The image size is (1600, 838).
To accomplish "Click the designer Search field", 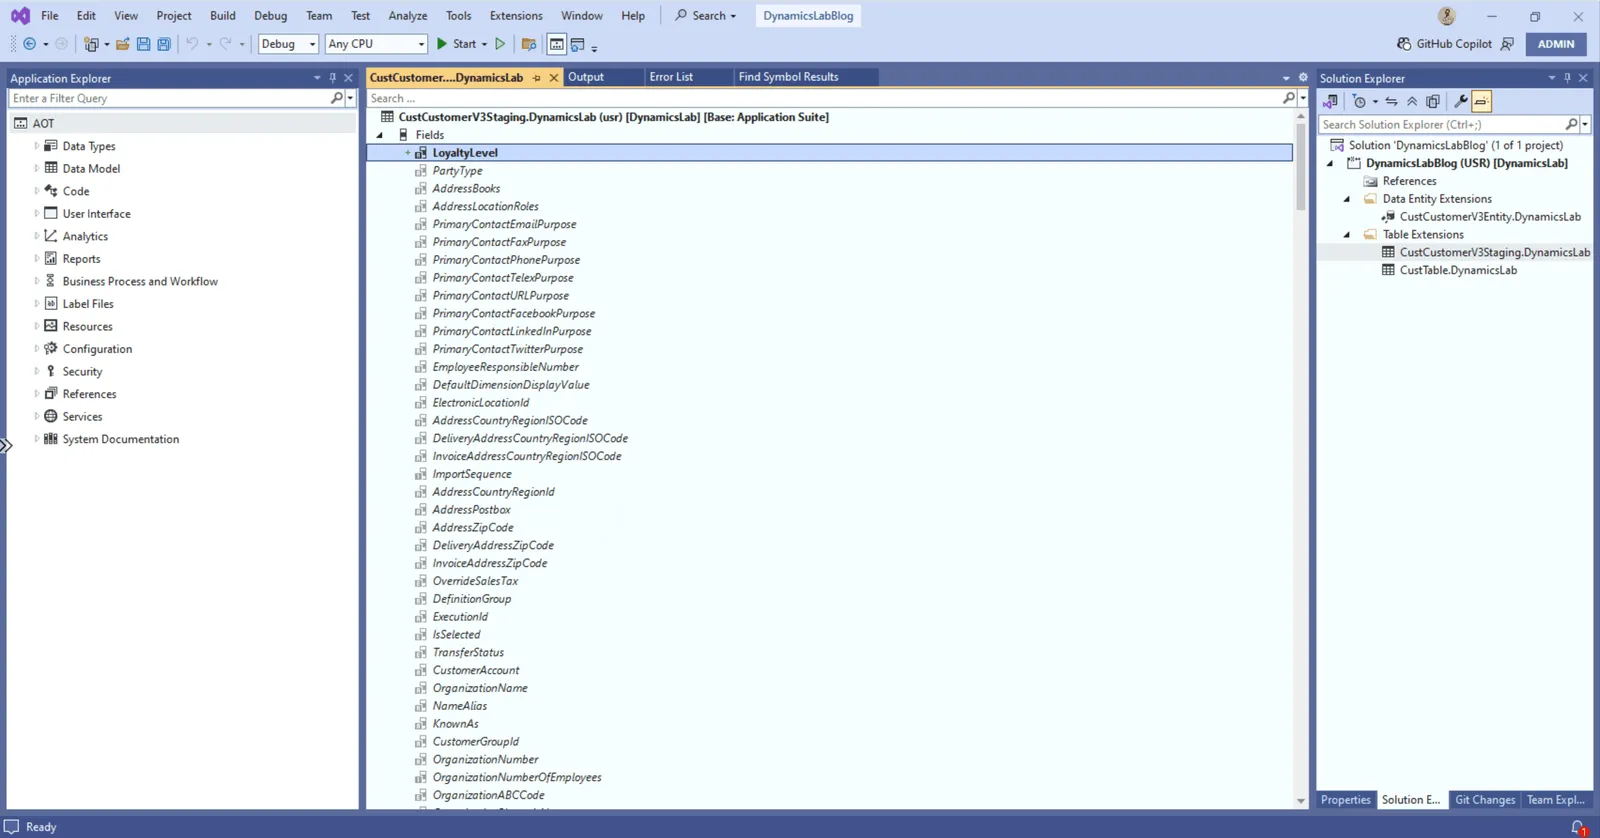I will click(x=824, y=98).
